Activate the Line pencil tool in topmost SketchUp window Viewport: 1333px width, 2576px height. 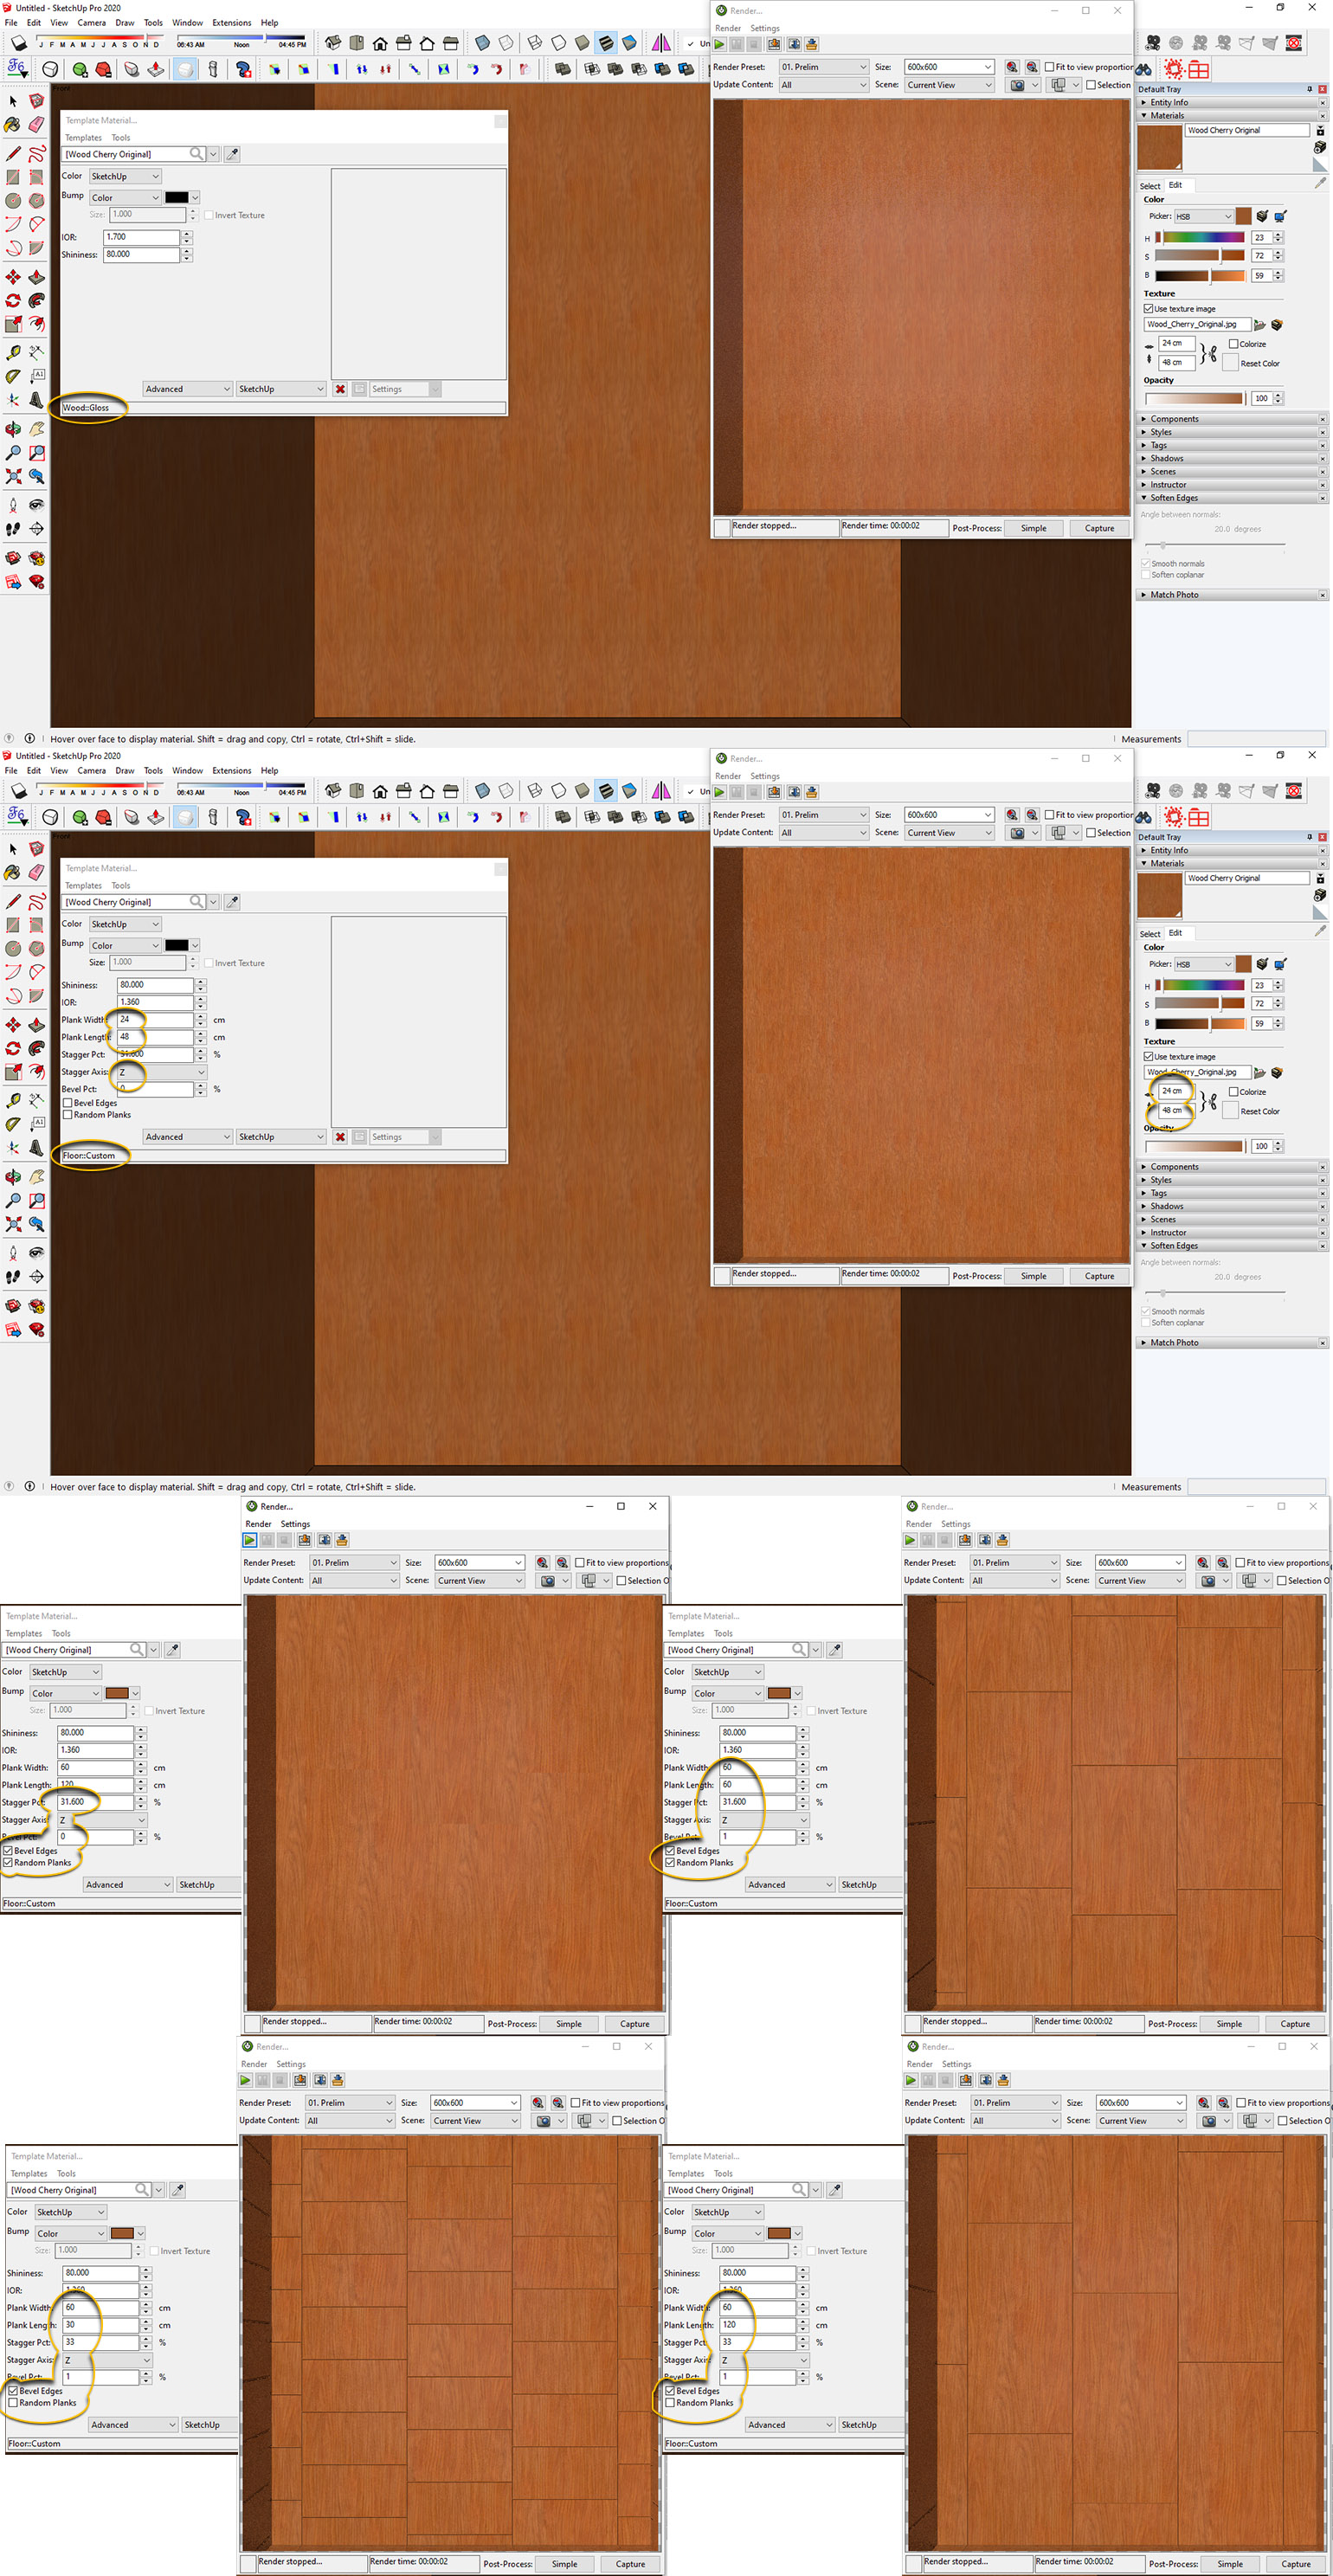[13, 154]
